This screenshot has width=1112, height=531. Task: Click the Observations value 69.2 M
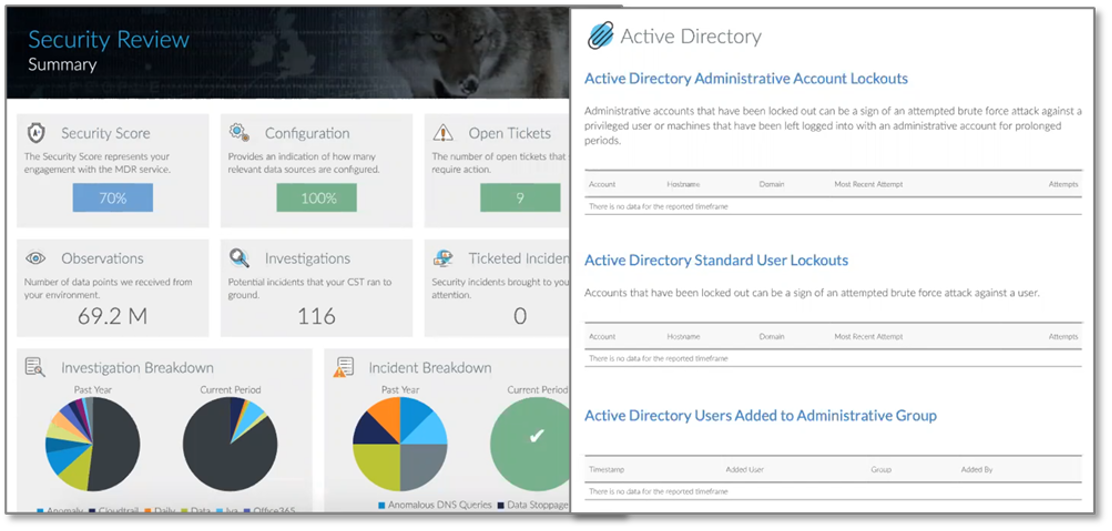(x=113, y=316)
